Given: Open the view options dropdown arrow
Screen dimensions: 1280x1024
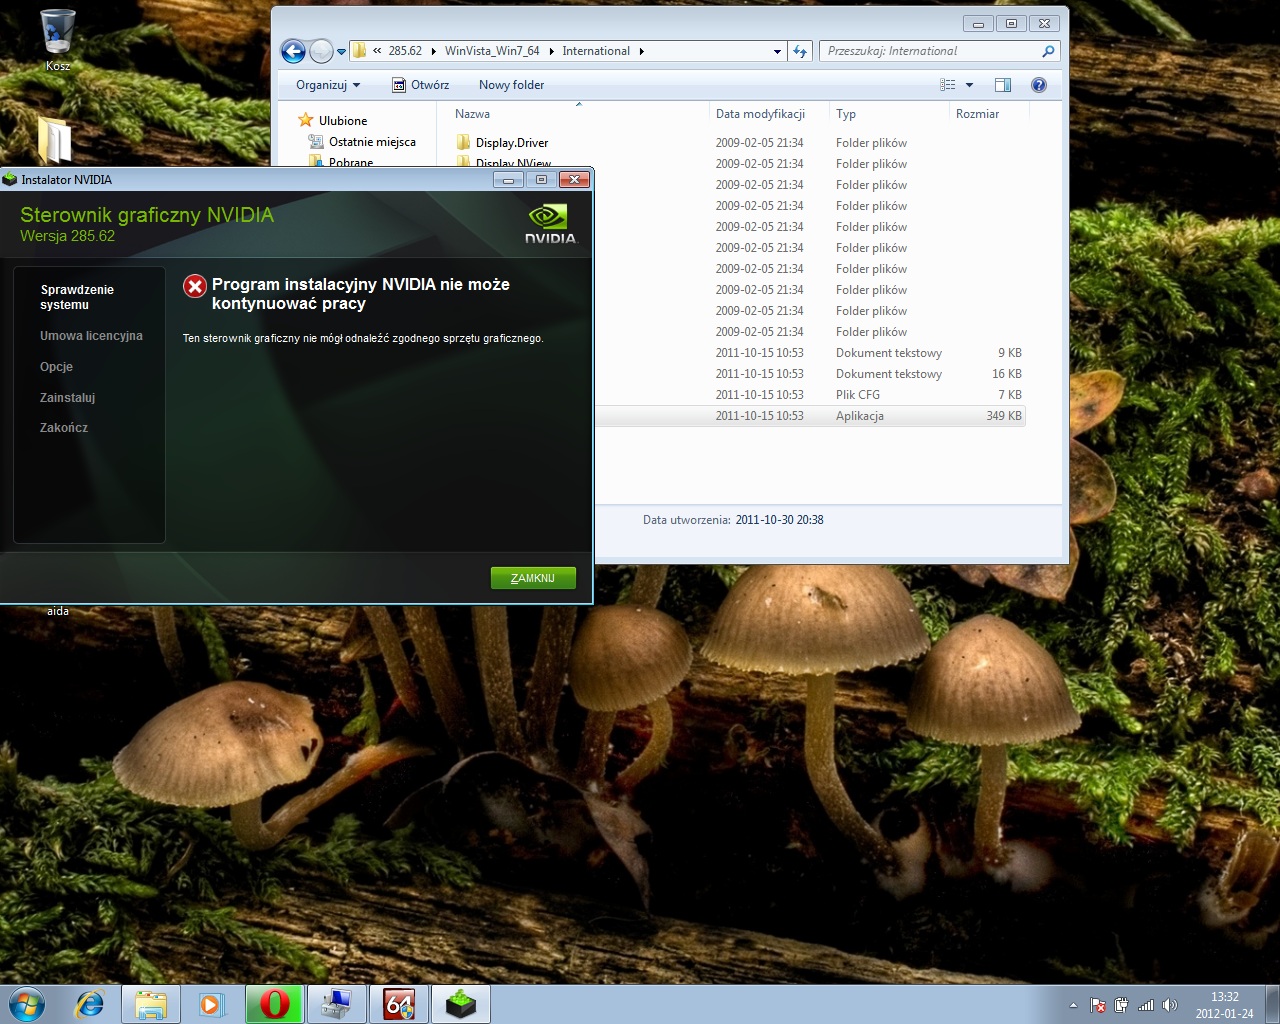Looking at the screenshot, I should pos(969,85).
